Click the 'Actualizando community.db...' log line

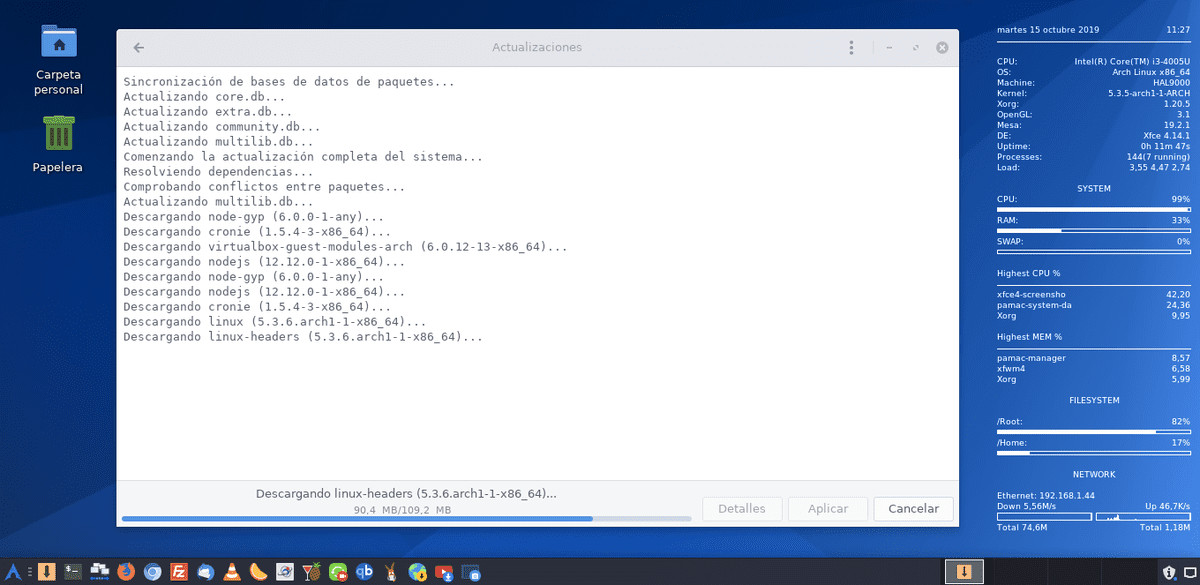[x=222, y=127]
